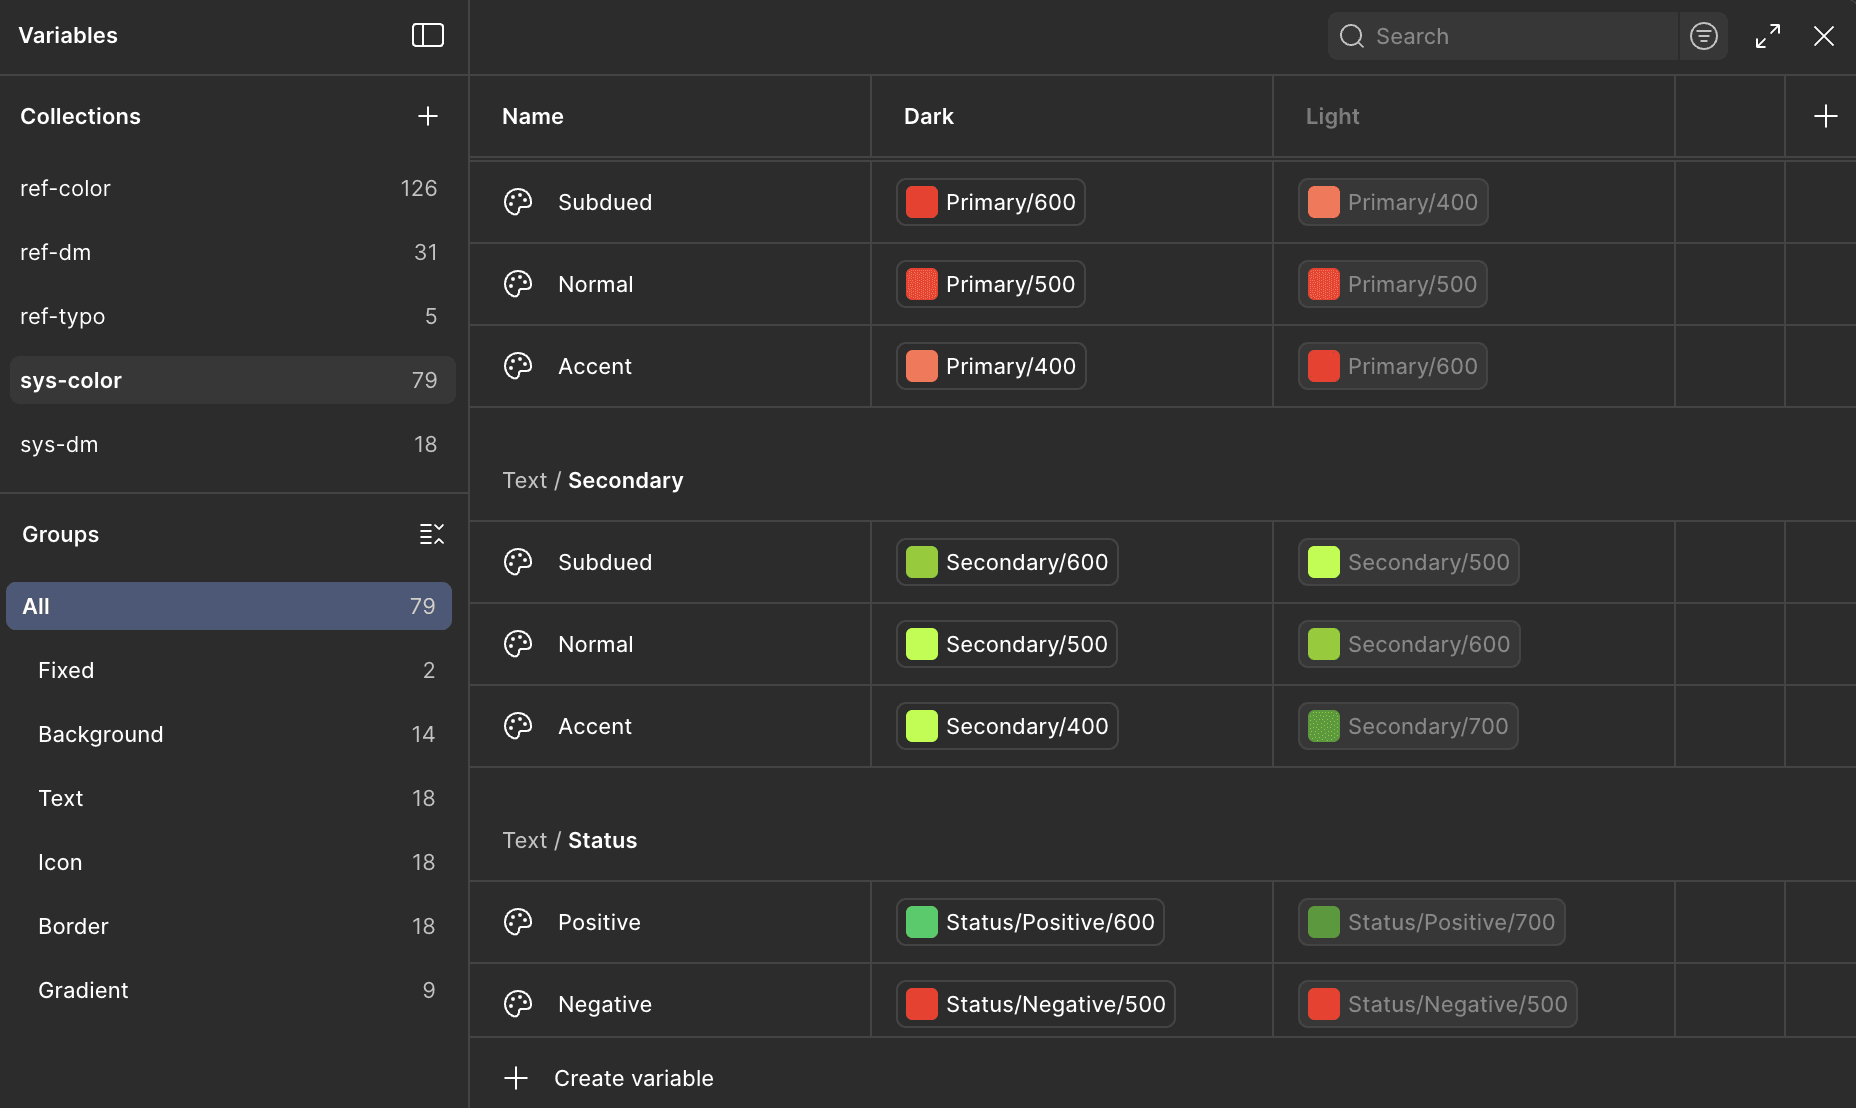The height and width of the screenshot is (1108, 1856).
Task: Open the sys-dm collection
Action: (233, 444)
